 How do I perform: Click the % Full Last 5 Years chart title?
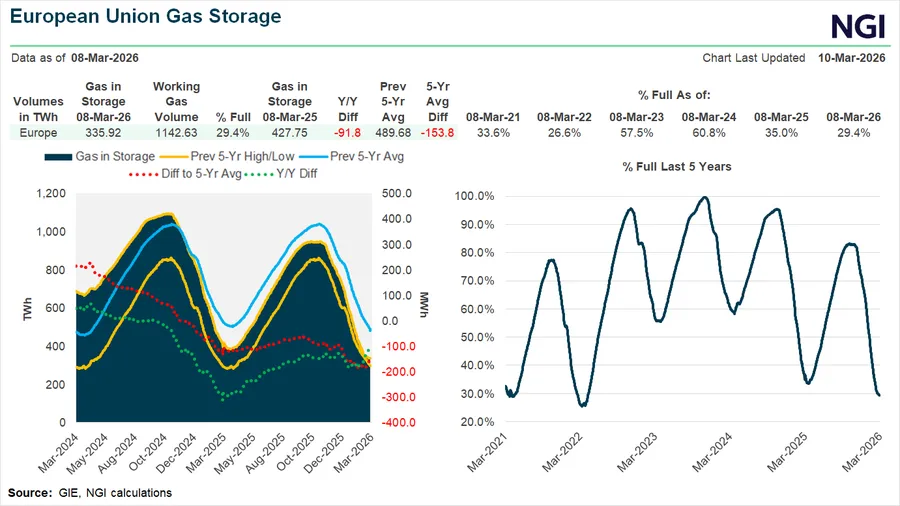676,166
